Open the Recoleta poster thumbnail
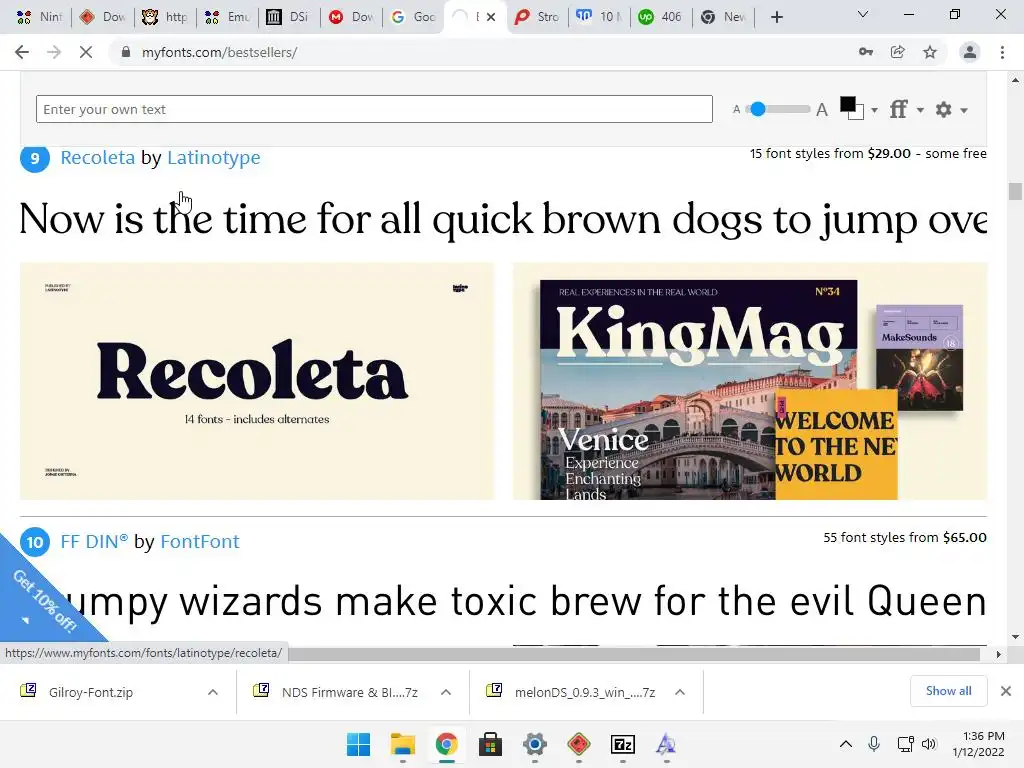1024x768 pixels. (257, 381)
